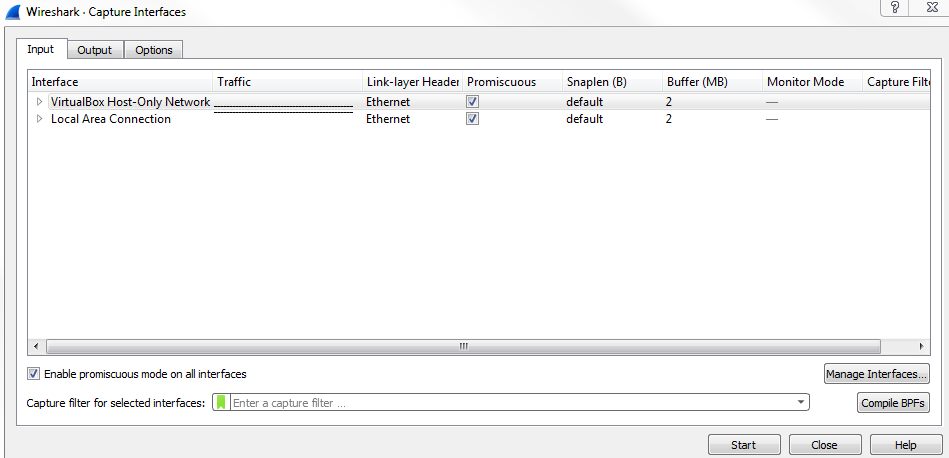Screen dimensions: 949x458
Task: Expand the VirtualBox Host-Only Network row
Action: (x=40, y=102)
